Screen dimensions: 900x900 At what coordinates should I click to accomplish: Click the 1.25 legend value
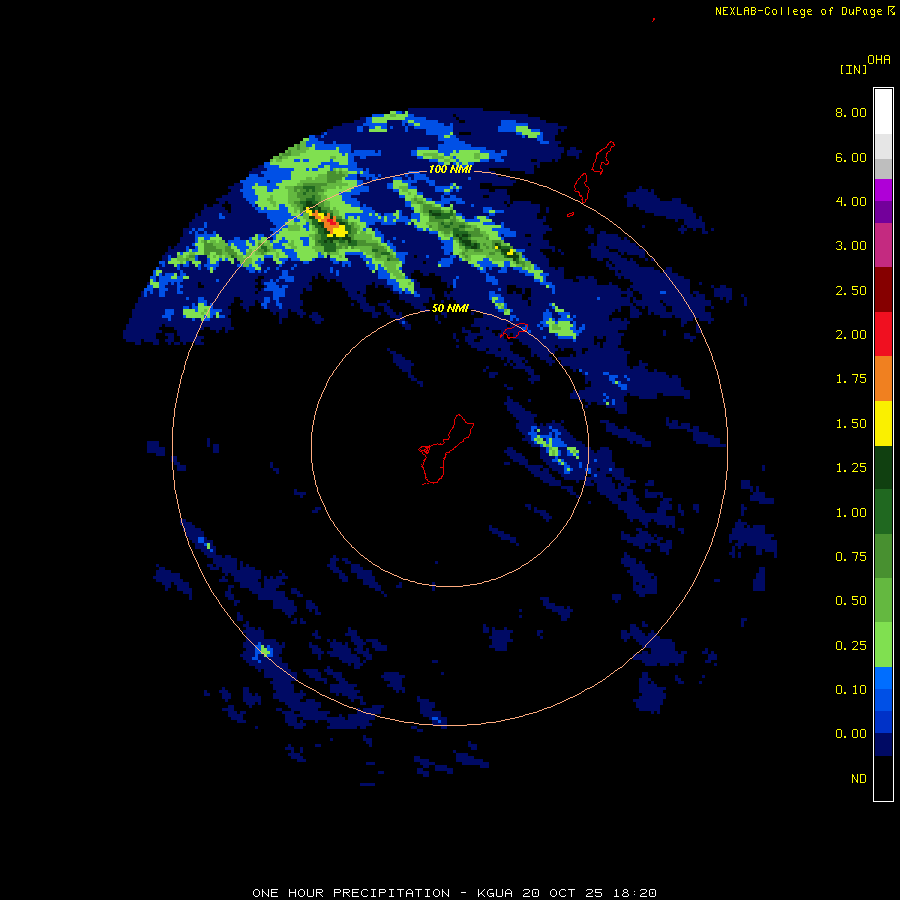851,468
